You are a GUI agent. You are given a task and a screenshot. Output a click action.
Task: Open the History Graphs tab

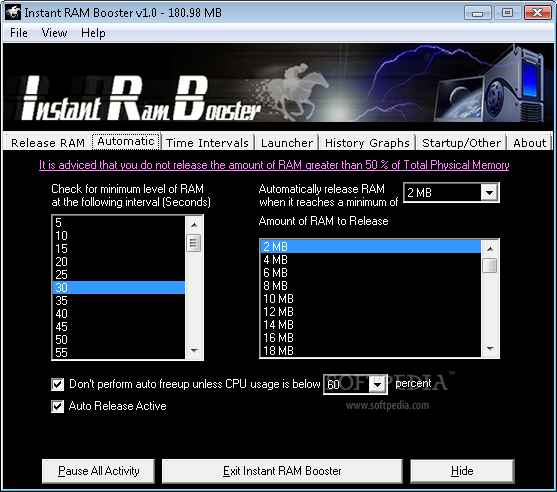click(367, 143)
